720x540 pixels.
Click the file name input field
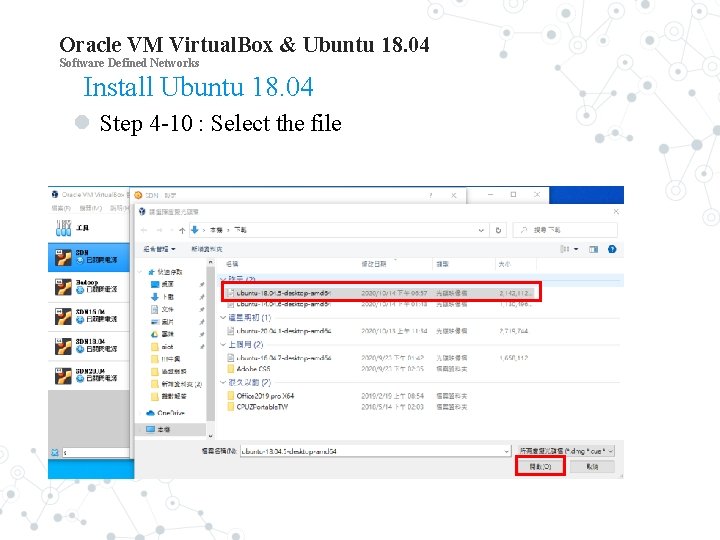pos(371,451)
